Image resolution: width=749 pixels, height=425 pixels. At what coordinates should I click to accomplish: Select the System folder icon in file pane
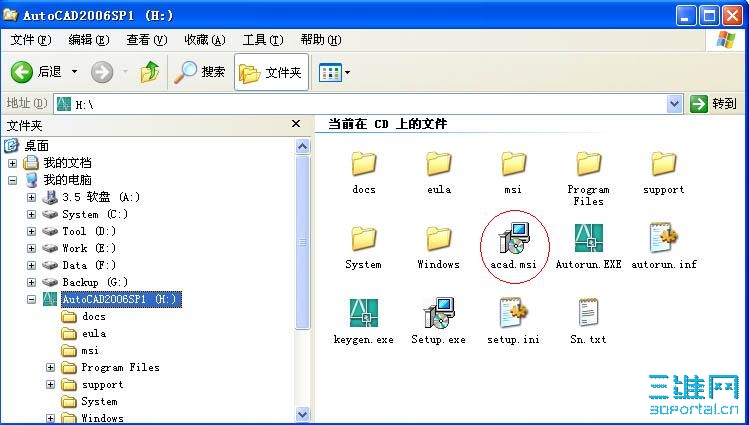[x=364, y=239]
